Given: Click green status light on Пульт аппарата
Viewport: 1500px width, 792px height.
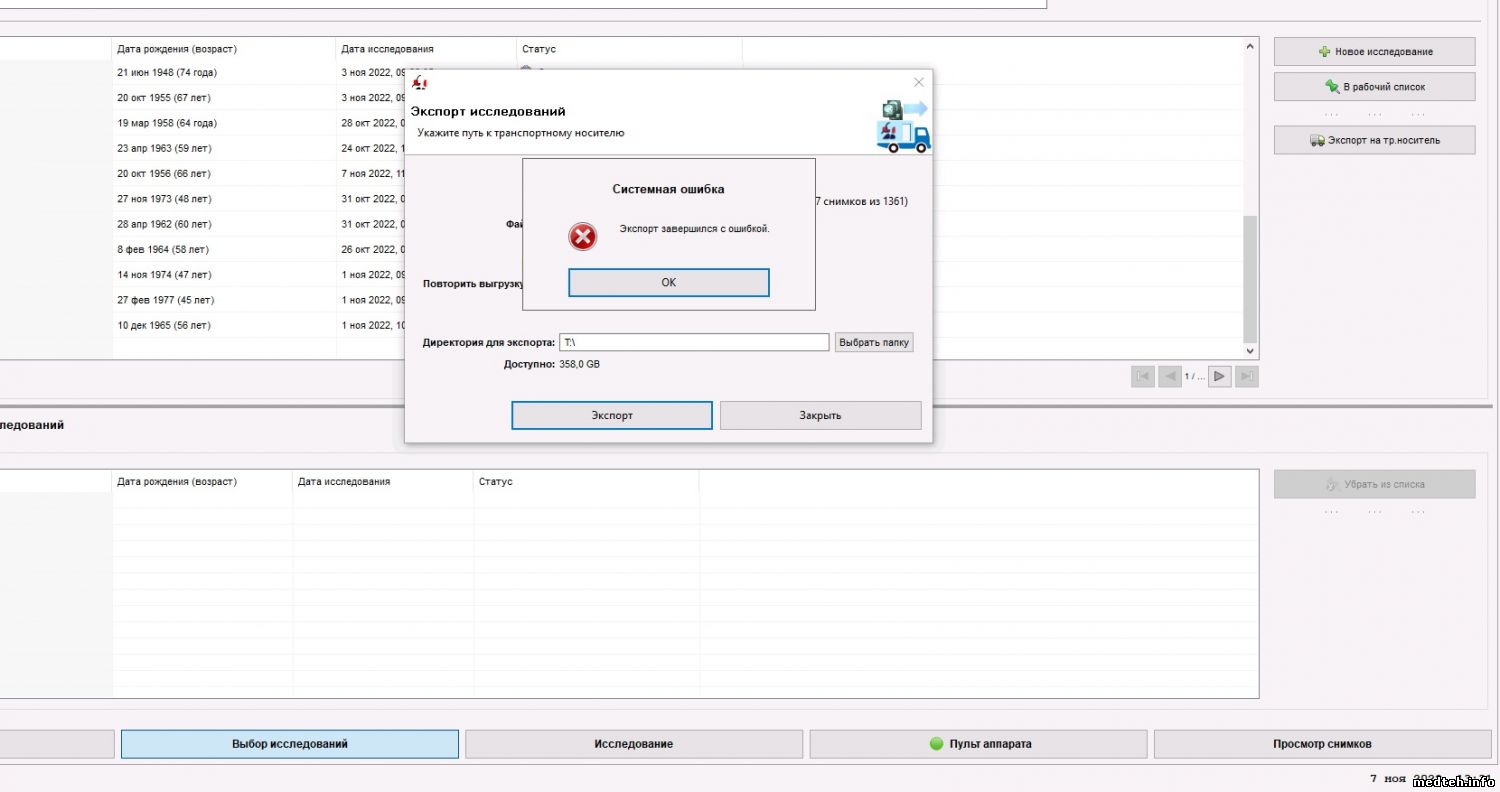Looking at the screenshot, I should click(936, 744).
